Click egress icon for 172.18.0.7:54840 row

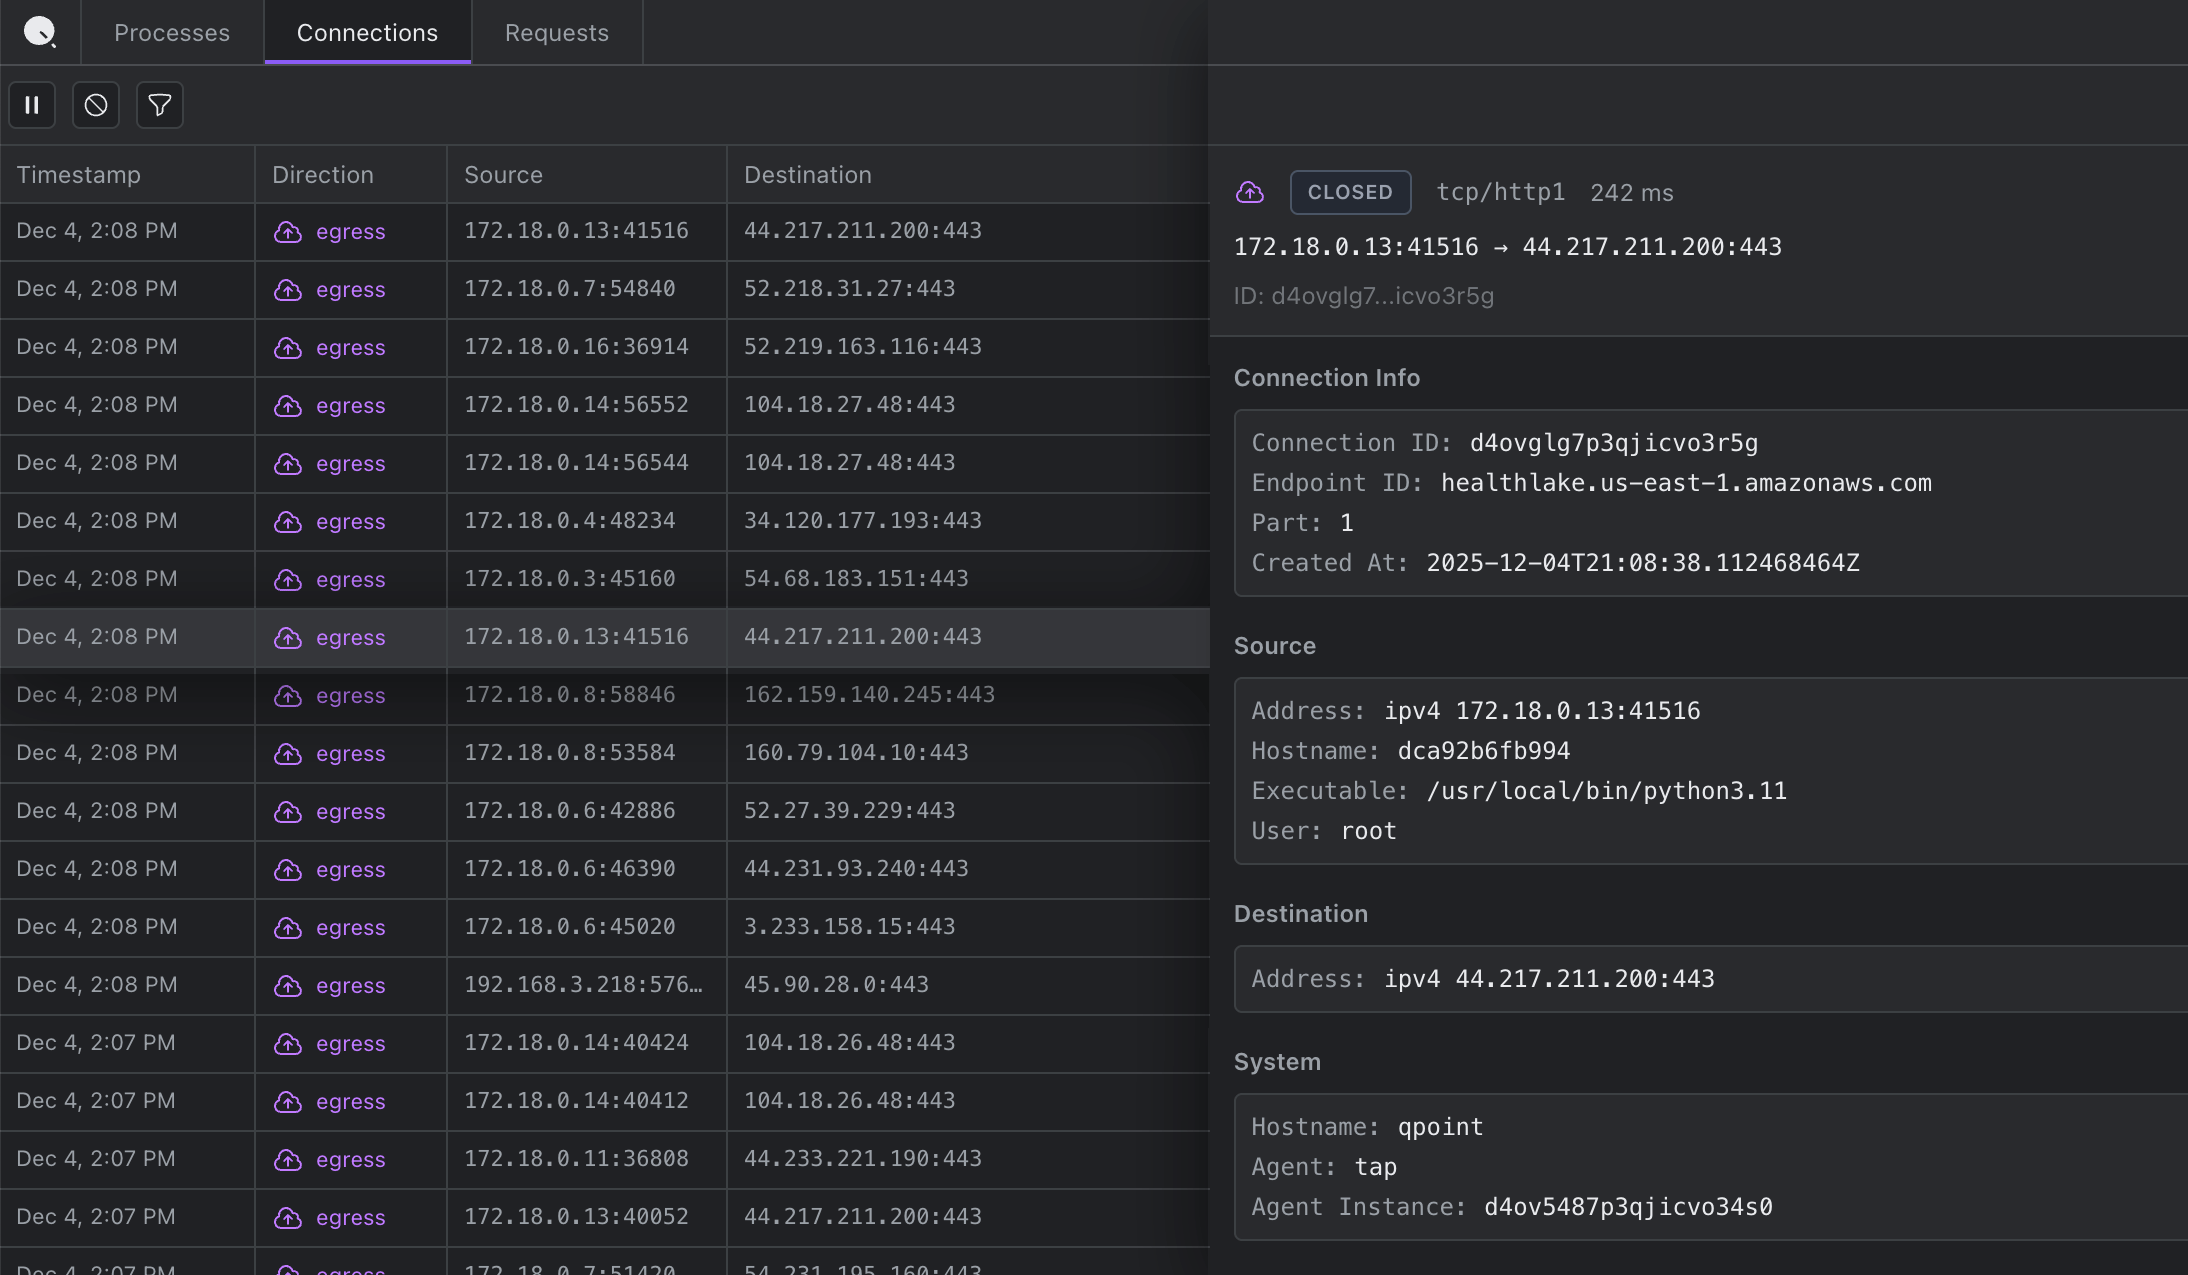click(x=288, y=290)
